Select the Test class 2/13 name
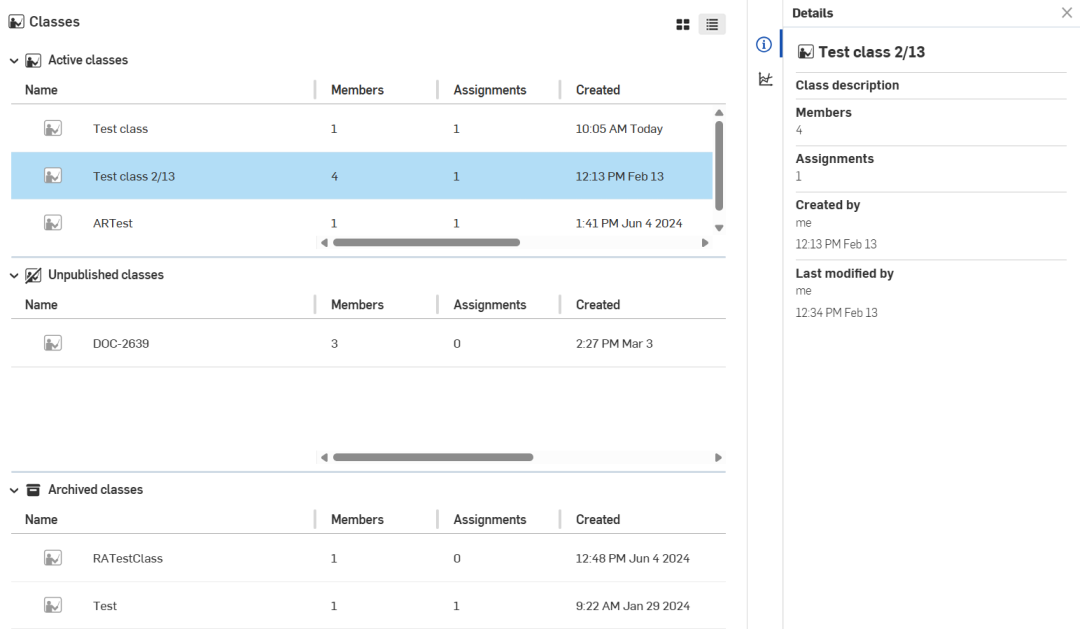The height and width of the screenshot is (629, 1080). [133, 176]
